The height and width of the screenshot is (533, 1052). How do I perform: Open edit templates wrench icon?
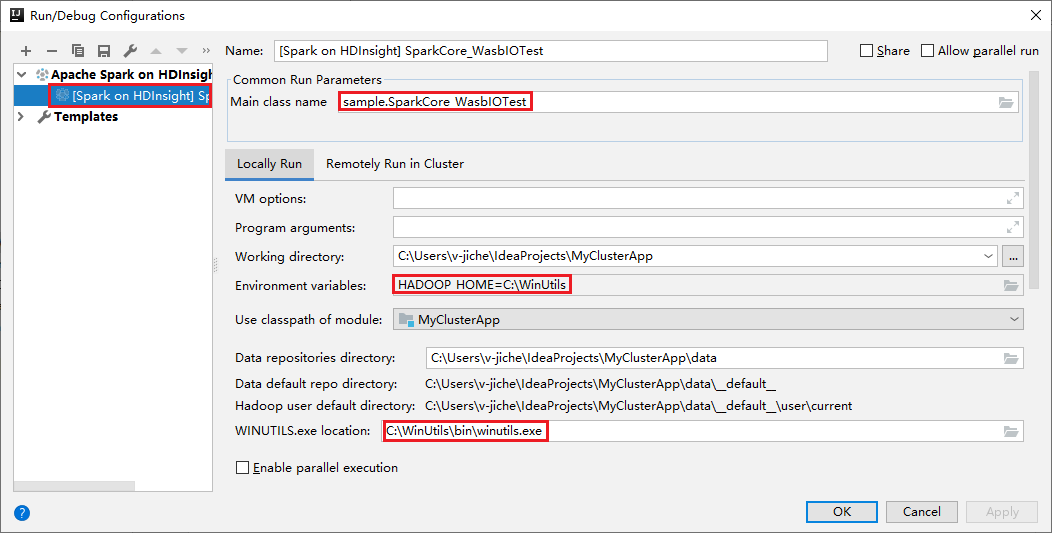[130, 51]
